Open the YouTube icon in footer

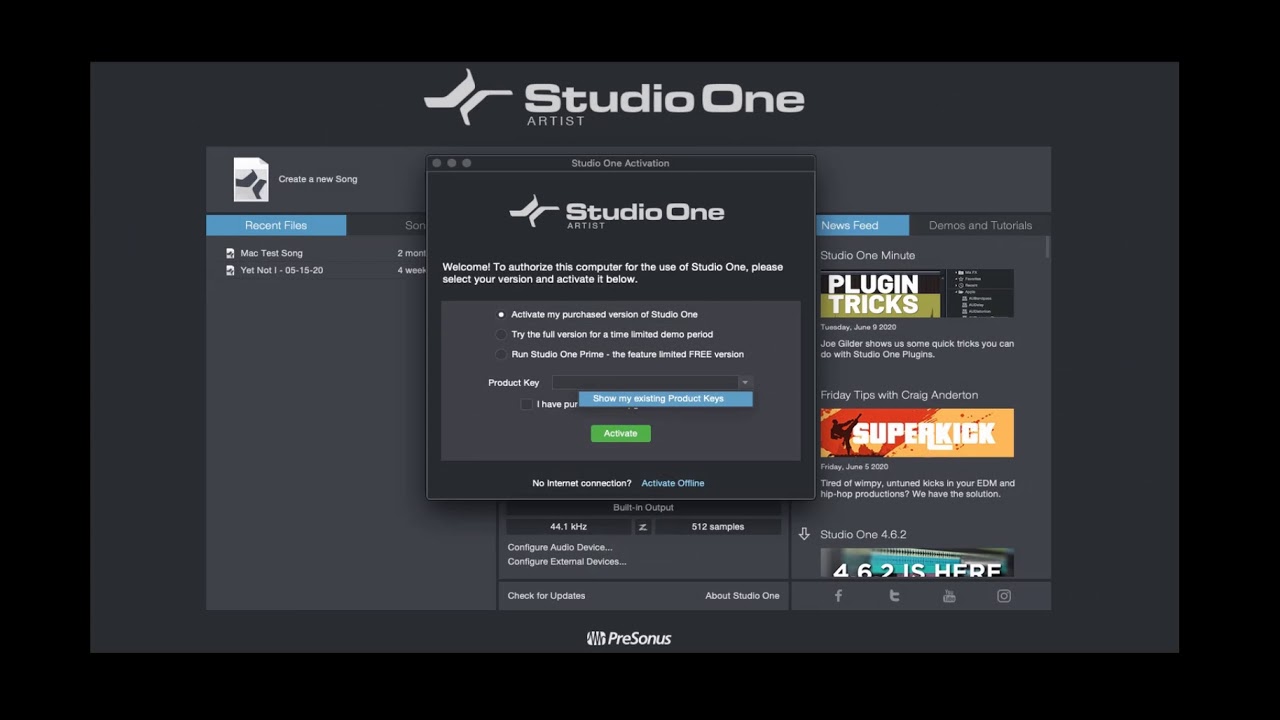tap(949, 596)
